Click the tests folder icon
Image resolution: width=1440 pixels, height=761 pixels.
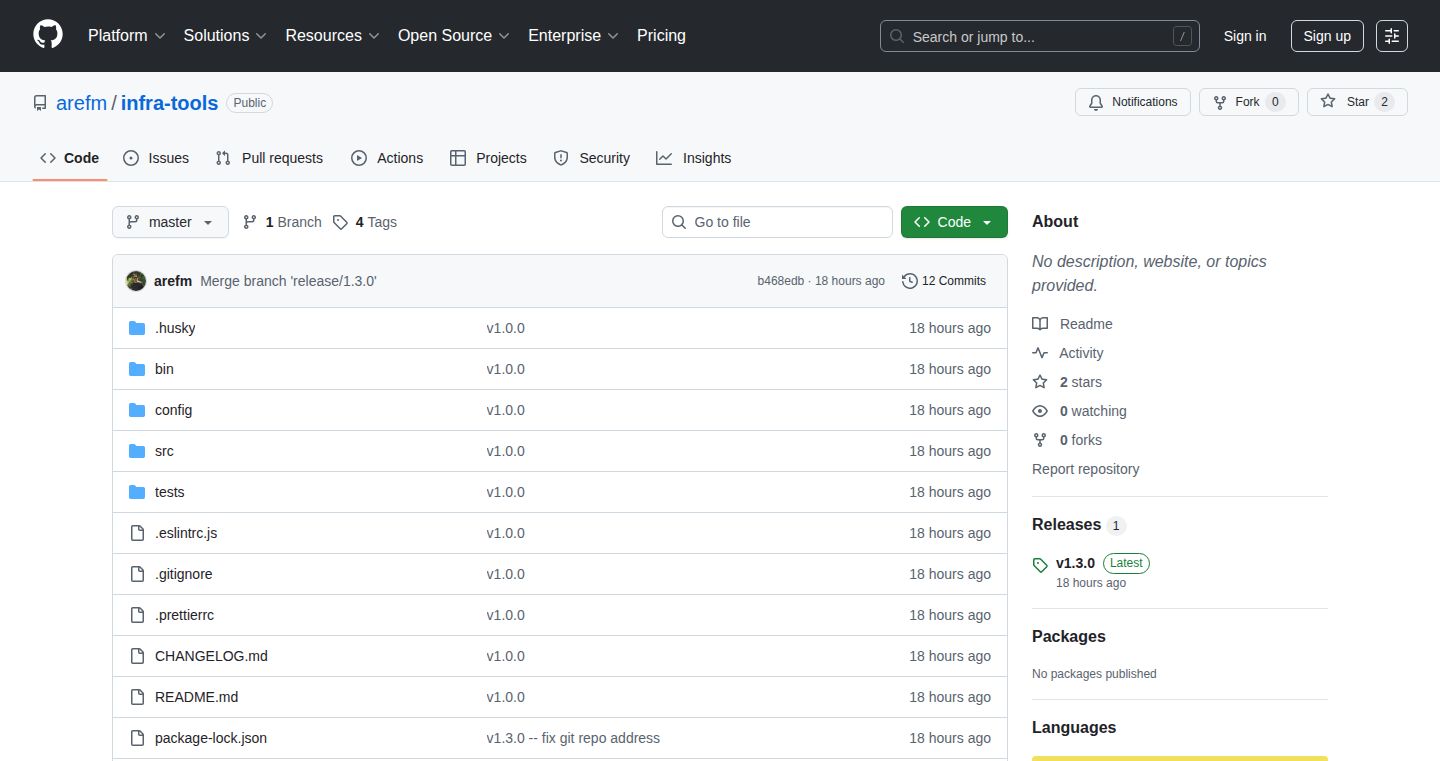pos(137,492)
